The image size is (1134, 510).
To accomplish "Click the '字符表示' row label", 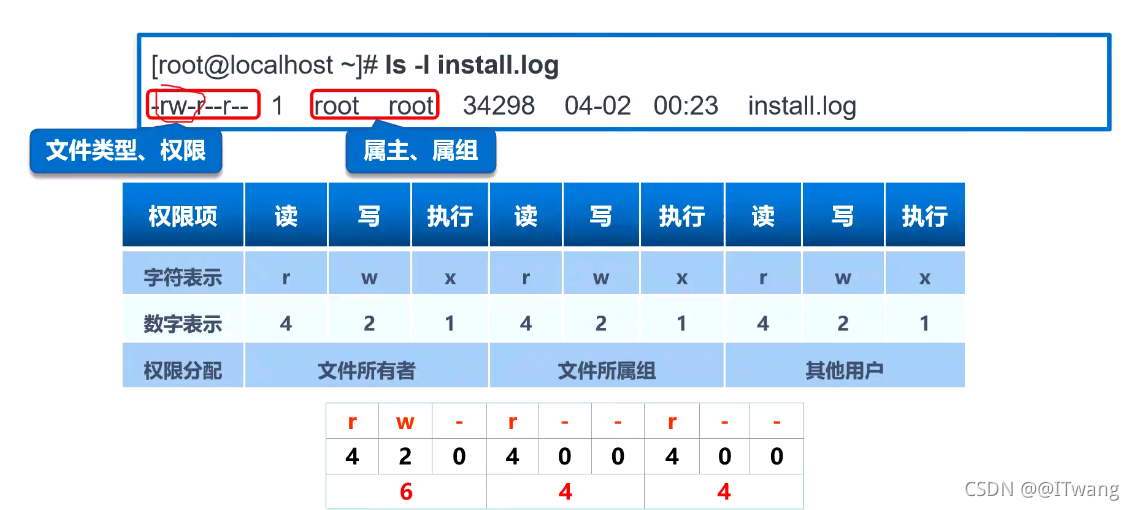I will pos(183,278).
